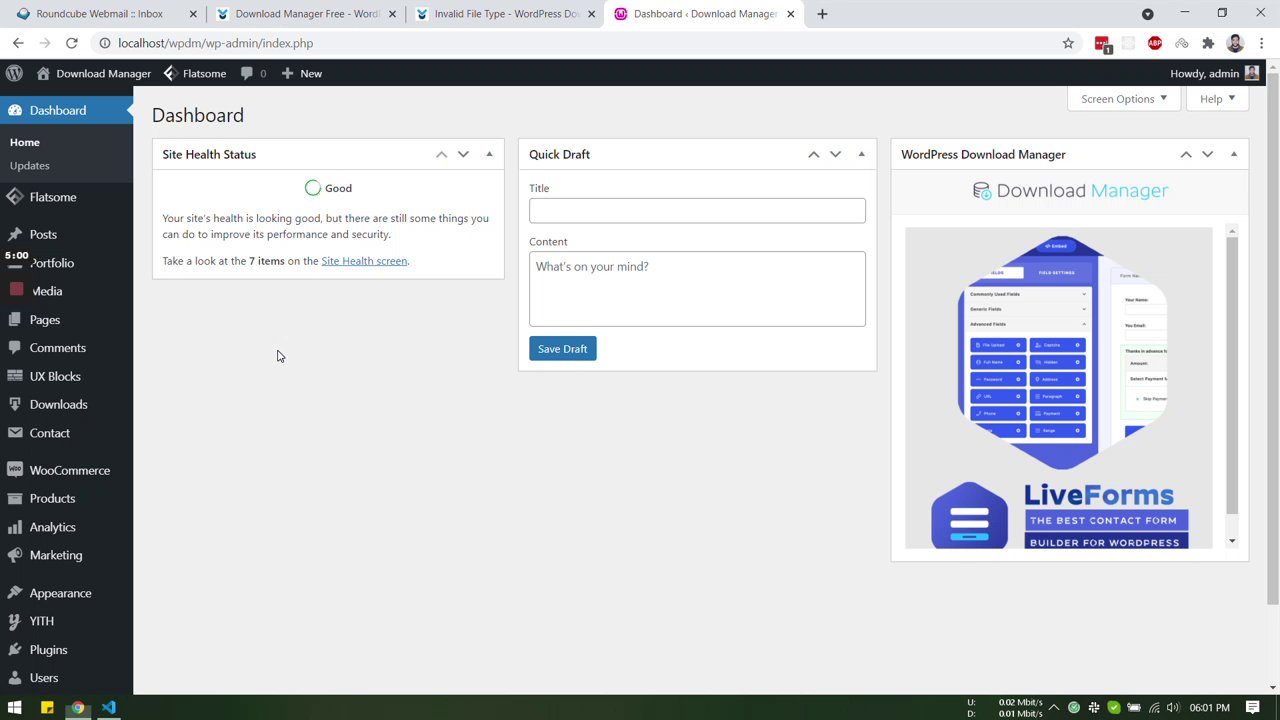Move Quick Draft widget down
Image resolution: width=1280 pixels, height=720 pixels.
[835, 154]
